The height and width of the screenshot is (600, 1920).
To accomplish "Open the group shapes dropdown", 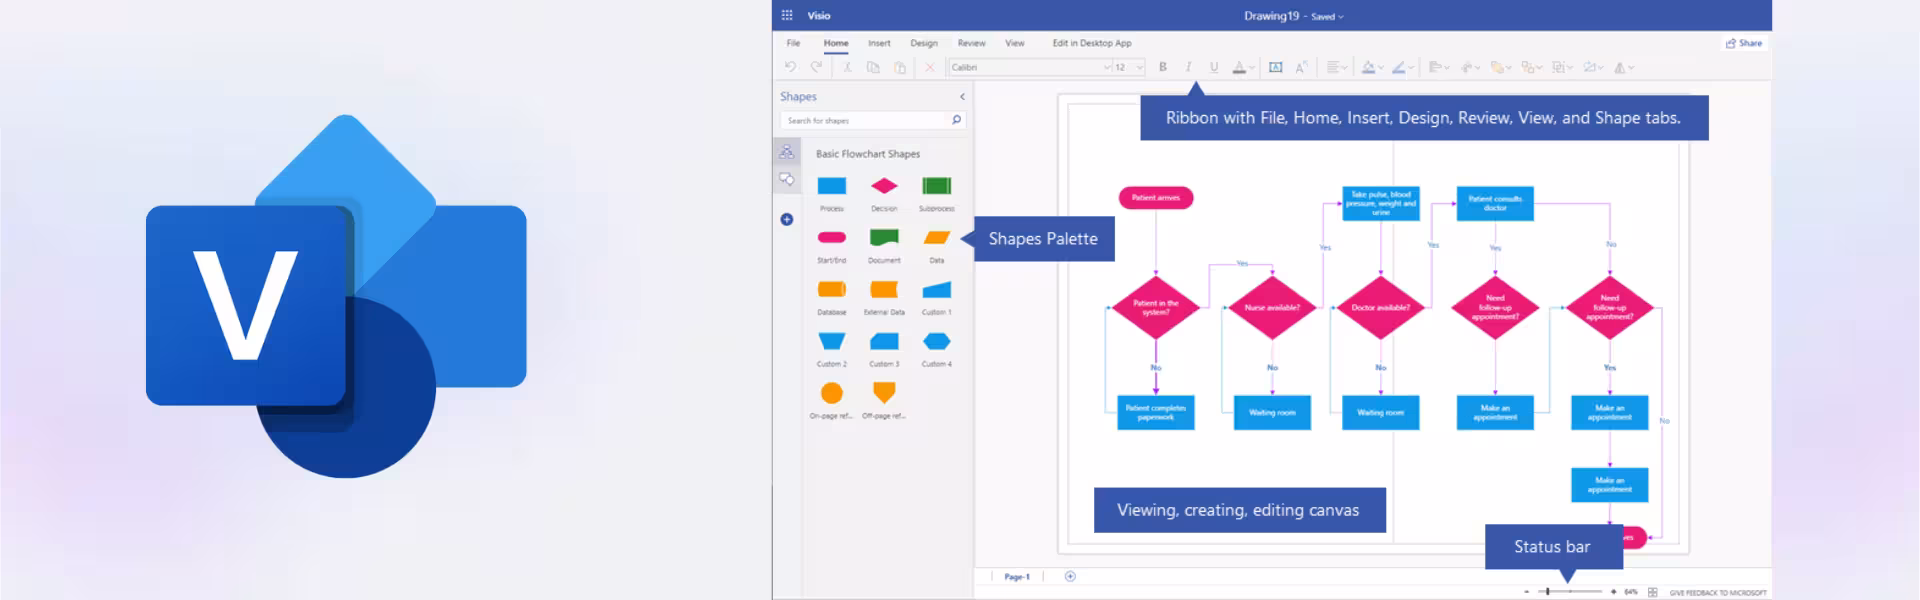I will 1531,67.
